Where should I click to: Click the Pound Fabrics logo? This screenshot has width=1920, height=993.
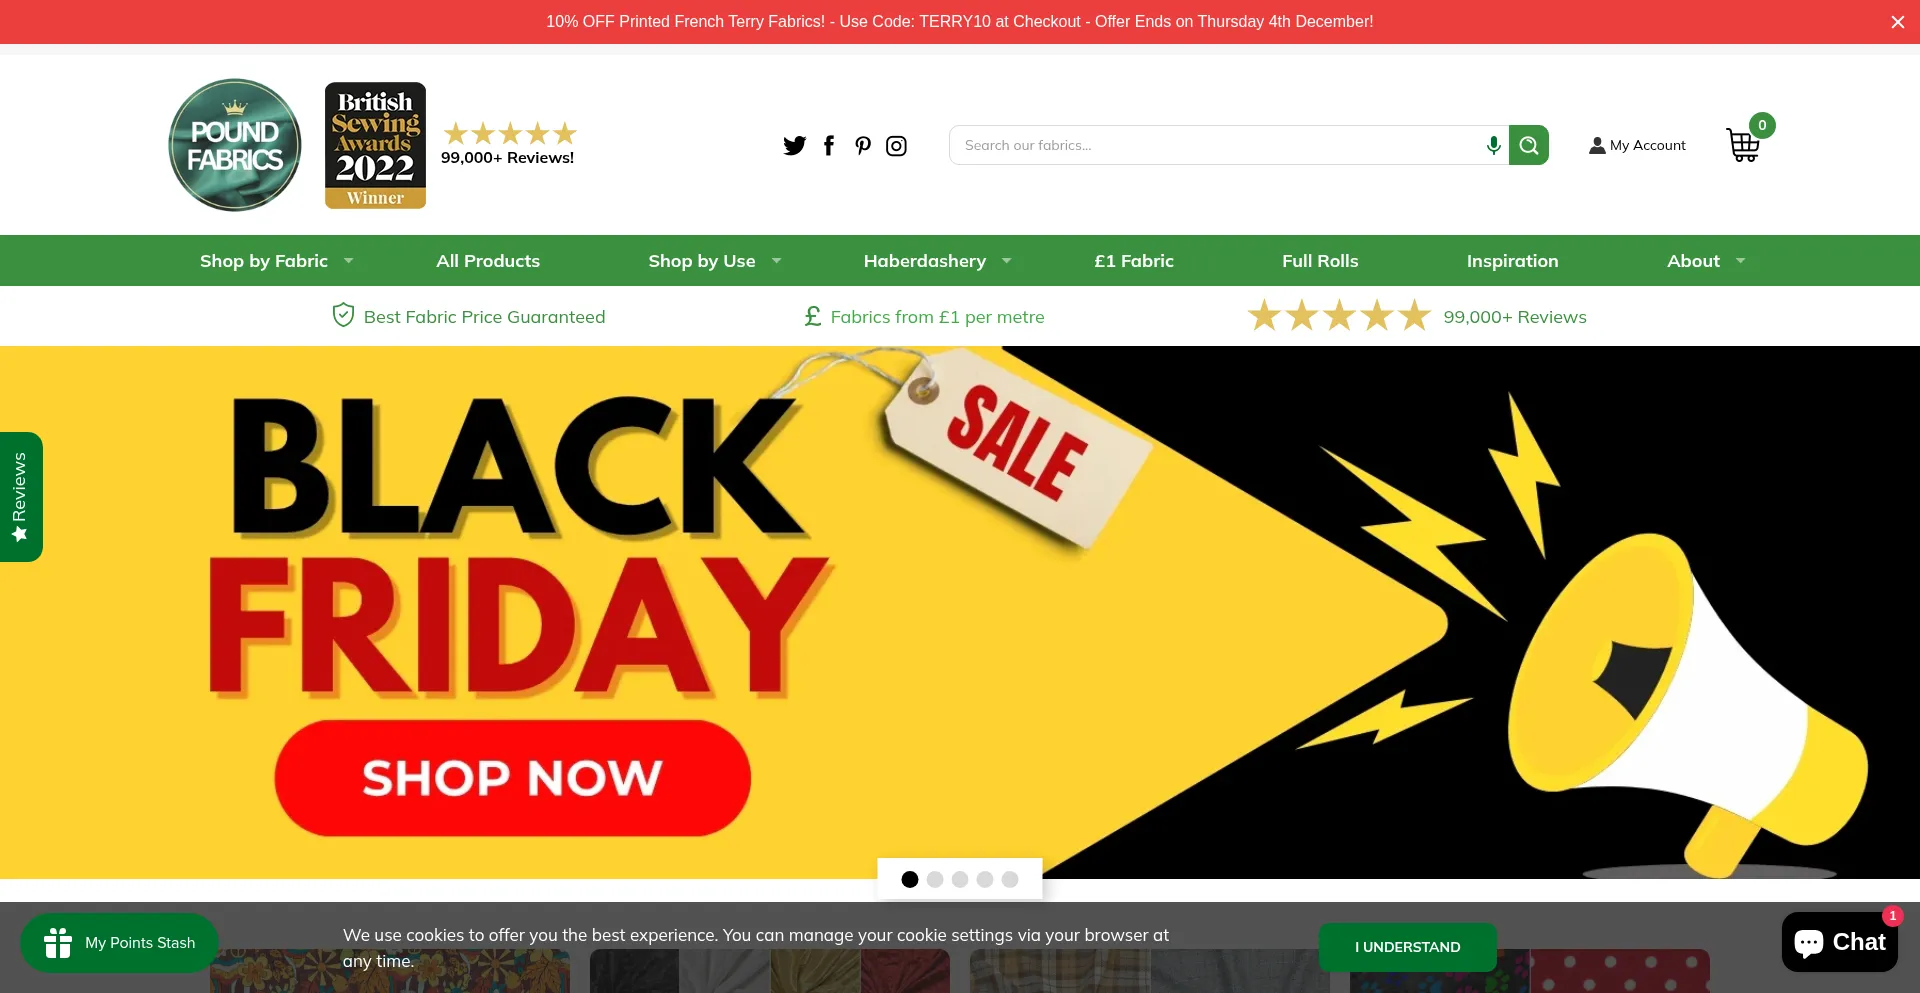click(x=235, y=145)
